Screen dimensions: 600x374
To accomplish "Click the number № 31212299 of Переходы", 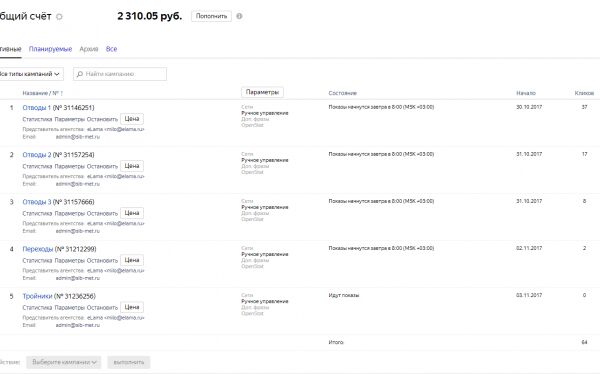I will 75,249.
